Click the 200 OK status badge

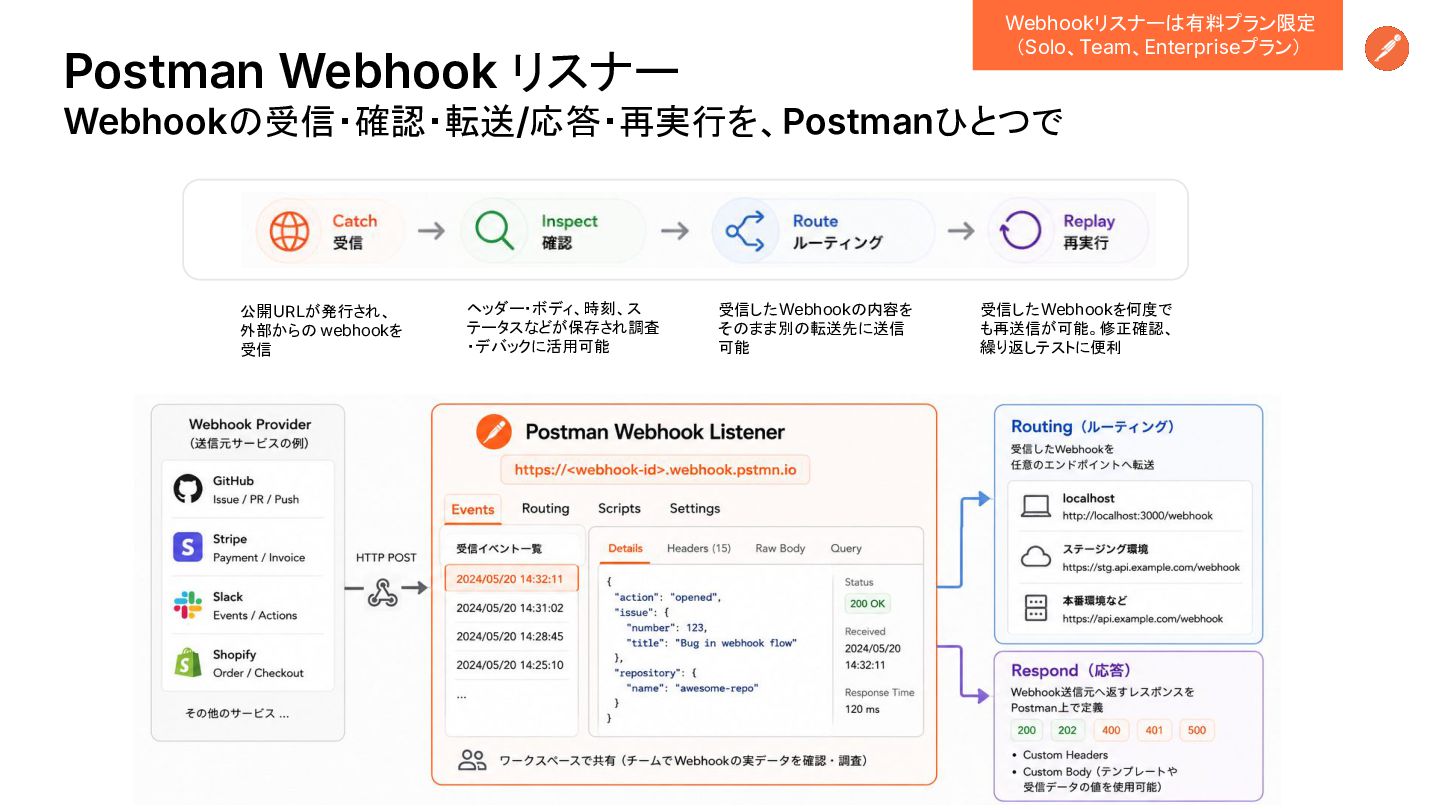[867, 604]
